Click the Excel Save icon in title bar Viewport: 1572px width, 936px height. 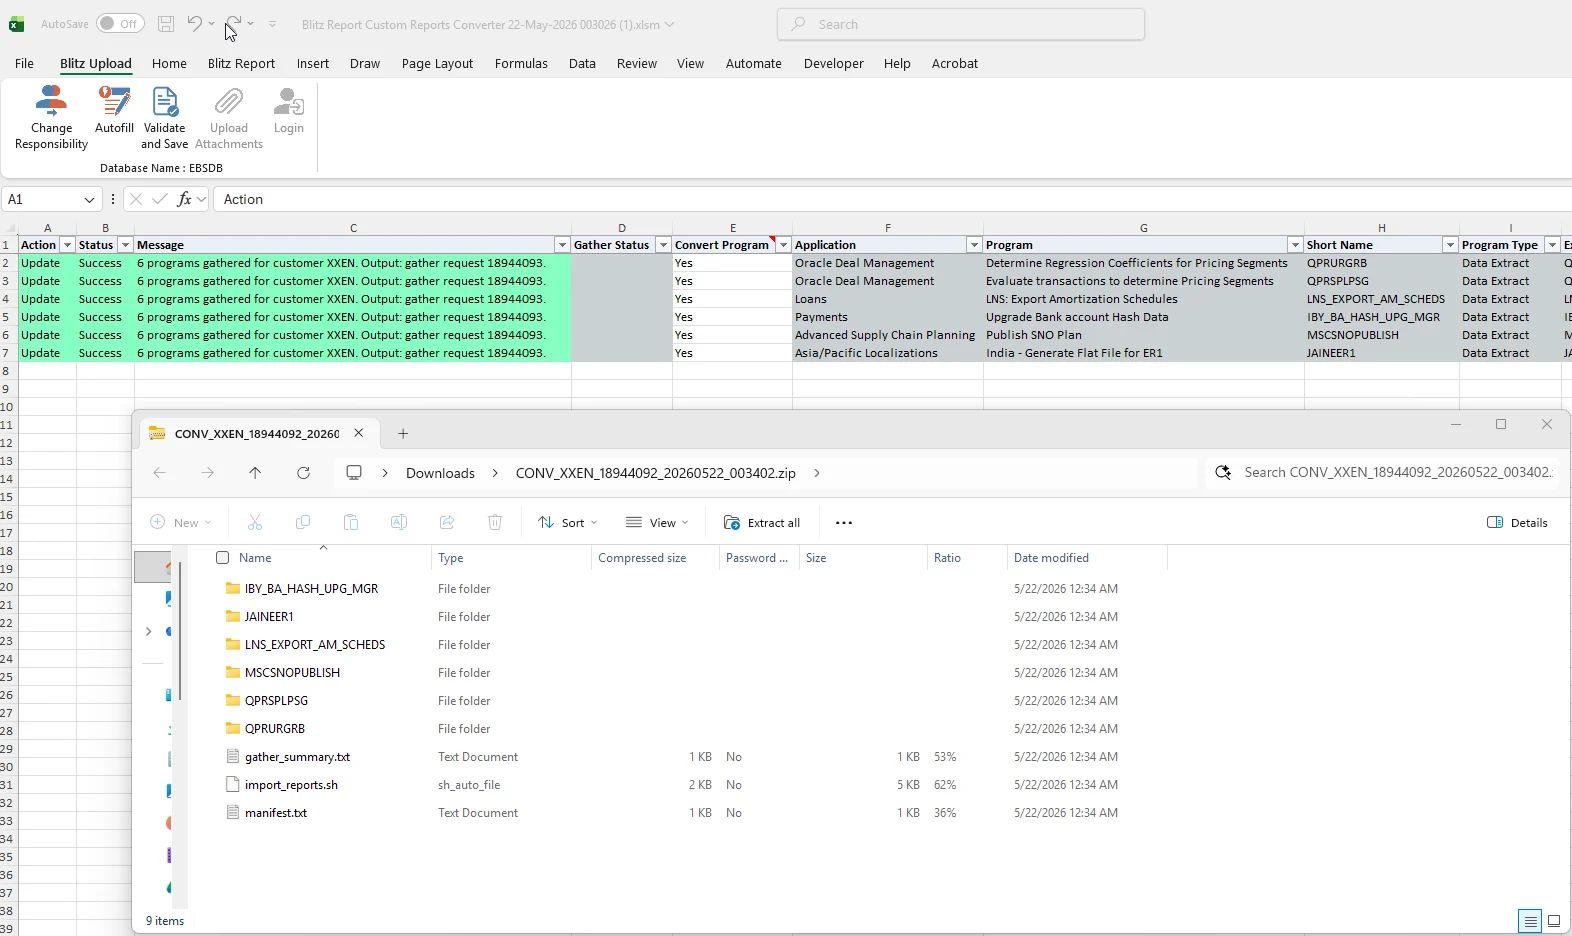(x=166, y=24)
